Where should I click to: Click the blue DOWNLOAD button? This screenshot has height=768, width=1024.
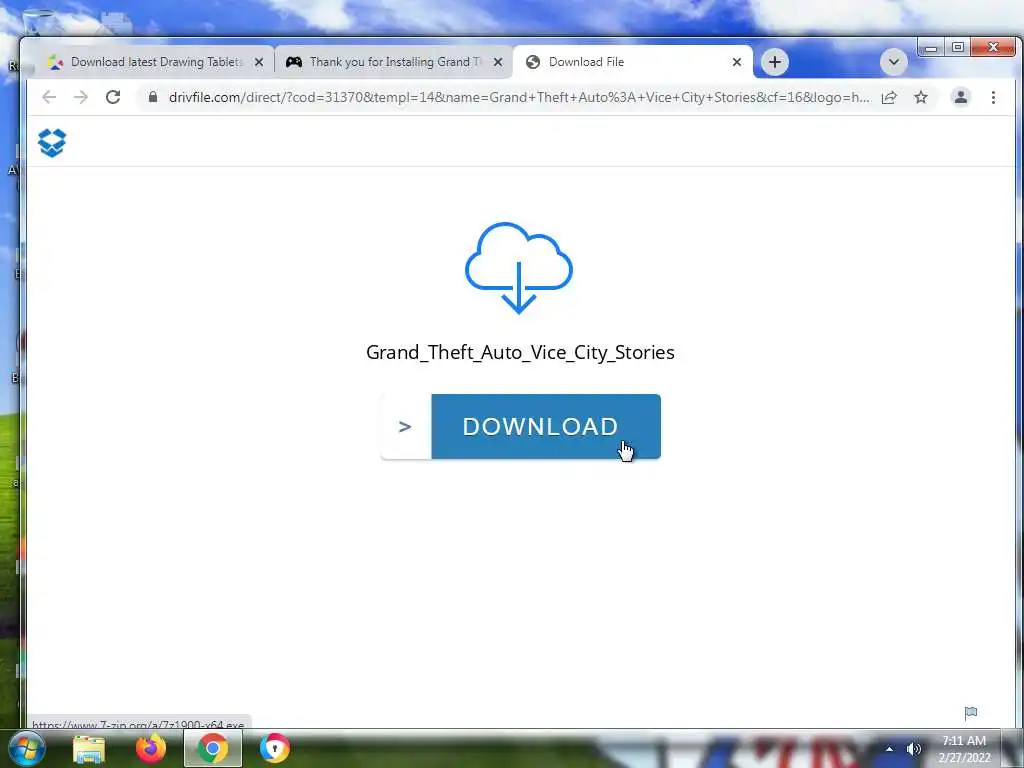(x=546, y=426)
